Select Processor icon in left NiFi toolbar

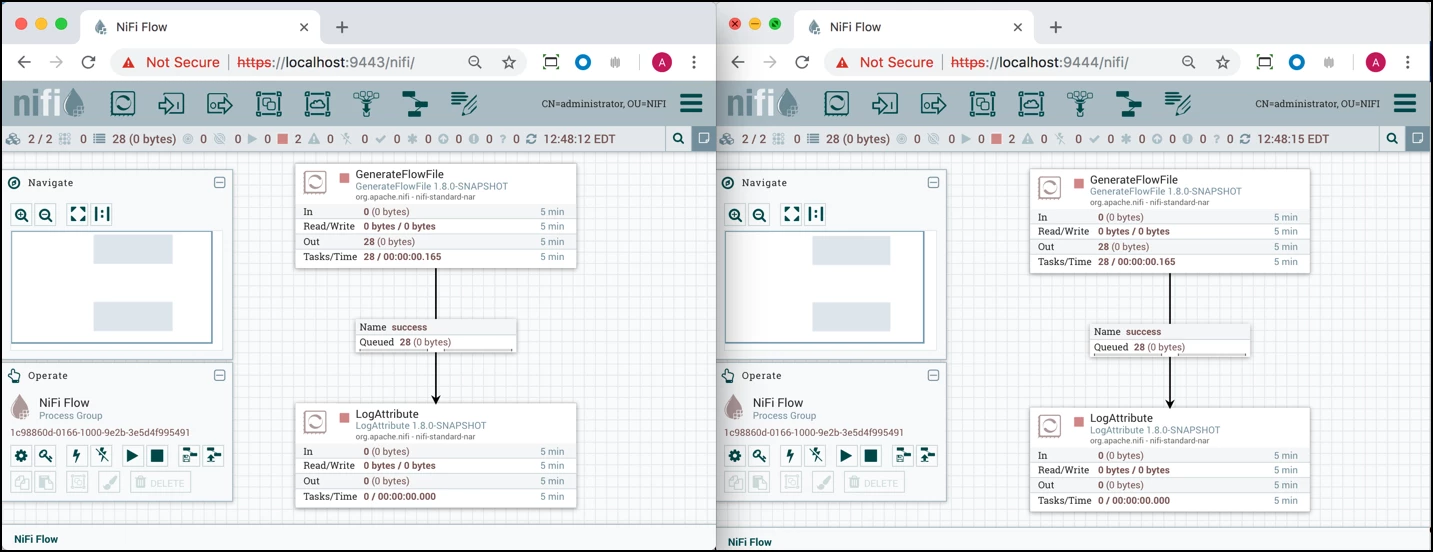[123, 103]
